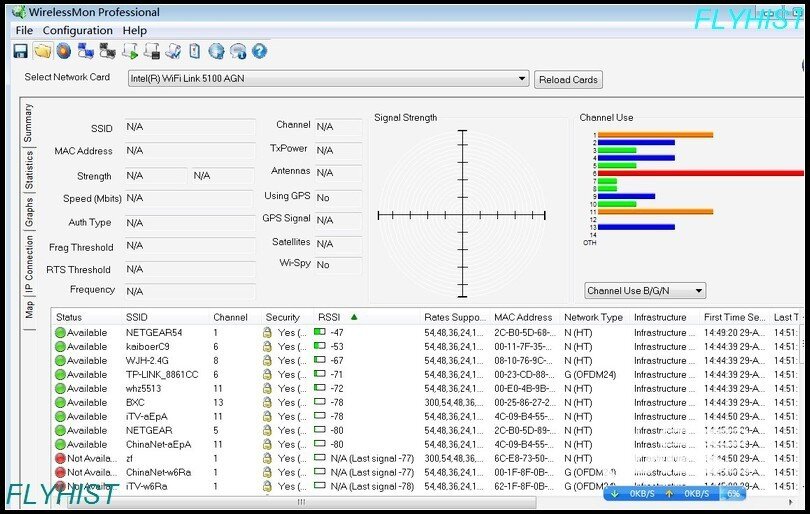
Task: Switch to the Statistics side tab
Action: coord(28,170)
